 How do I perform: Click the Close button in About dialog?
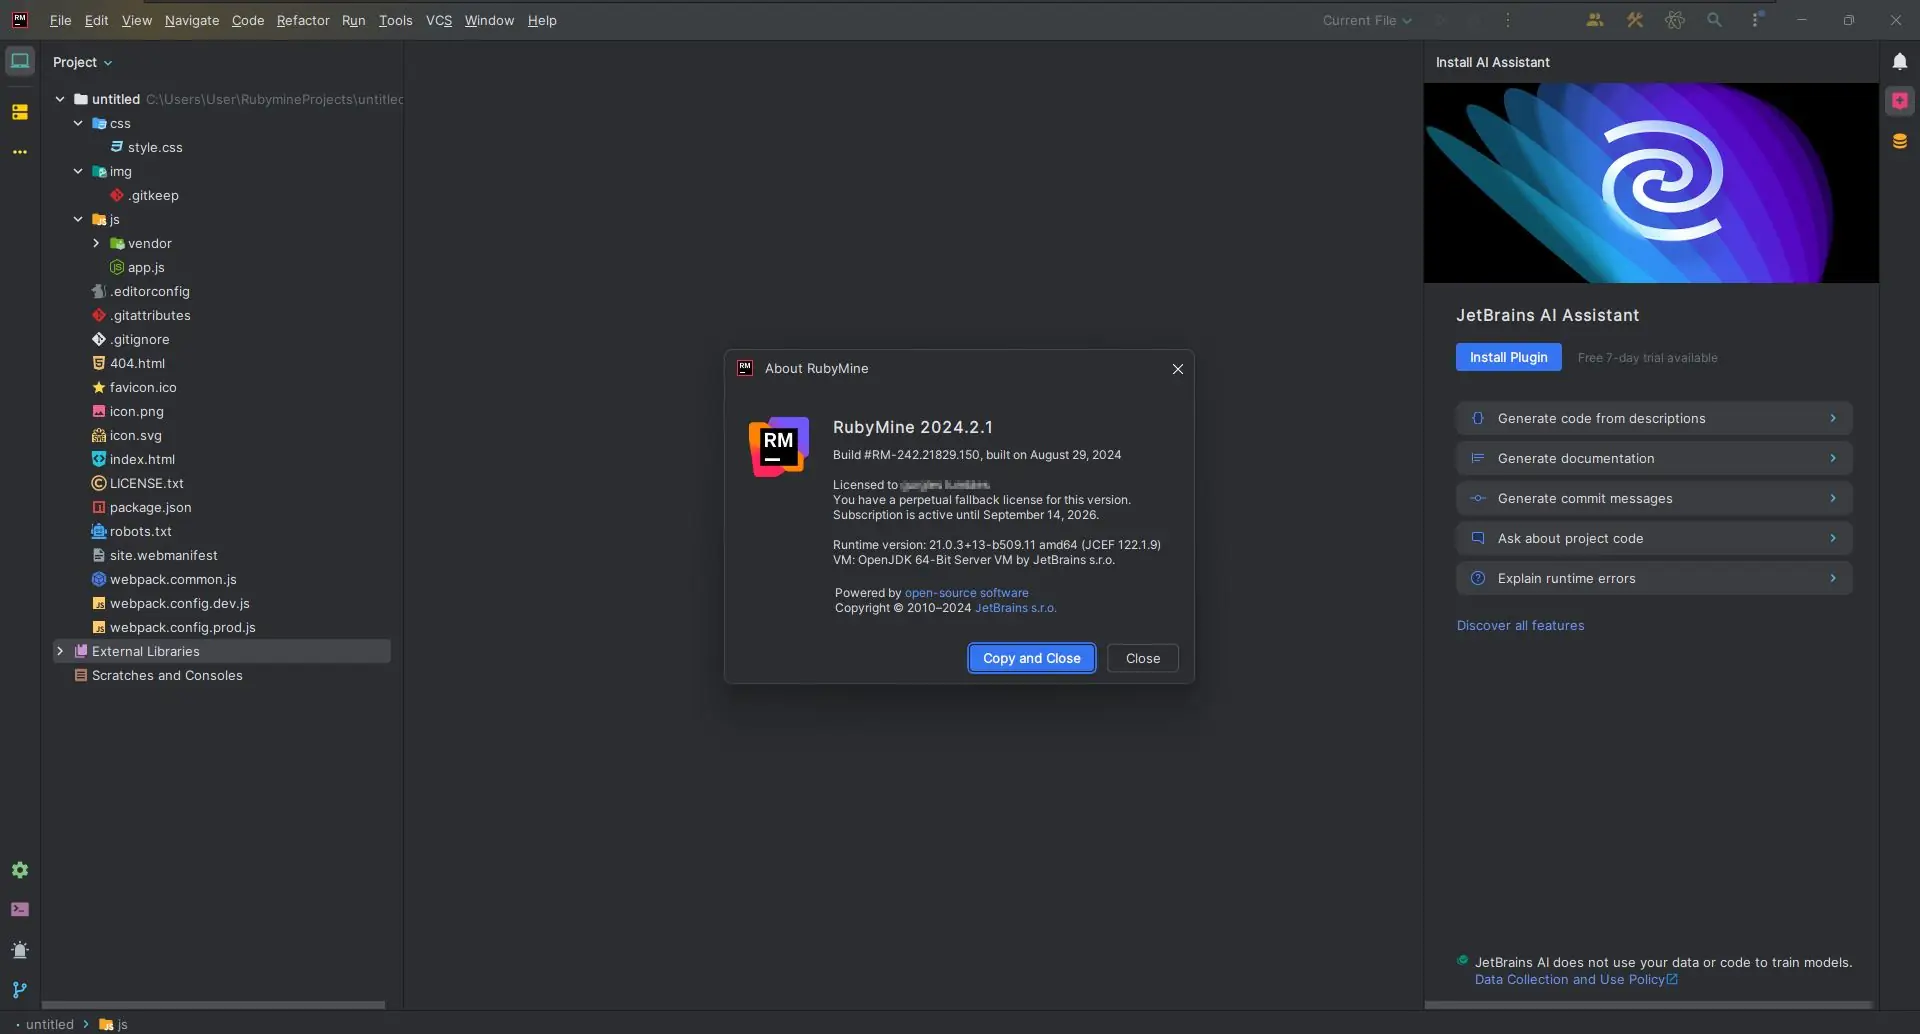1143,658
